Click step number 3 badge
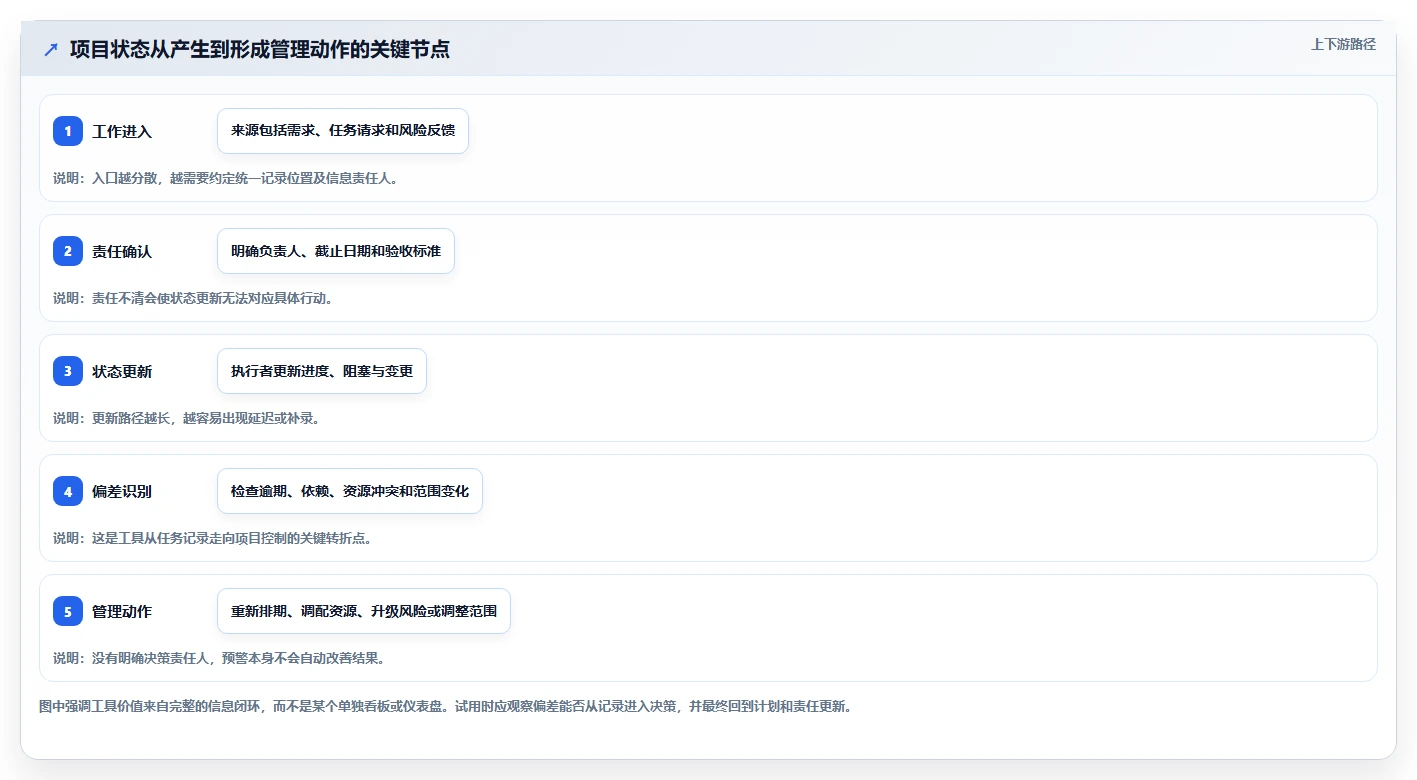1417x780 pixels. tap(68, 371)
